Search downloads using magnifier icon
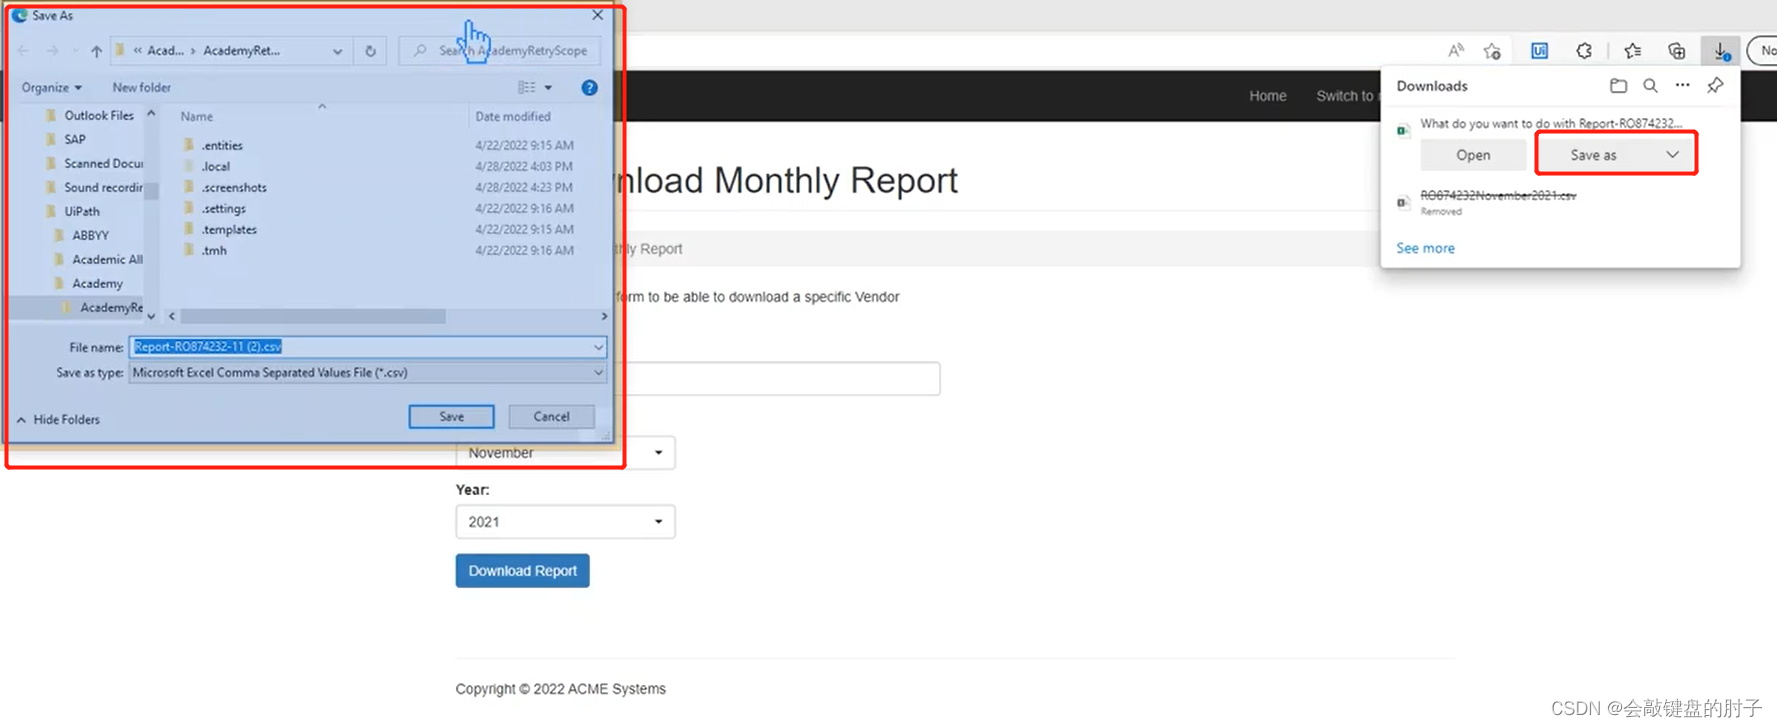The image size is (1777, 727). (1650, 86)
